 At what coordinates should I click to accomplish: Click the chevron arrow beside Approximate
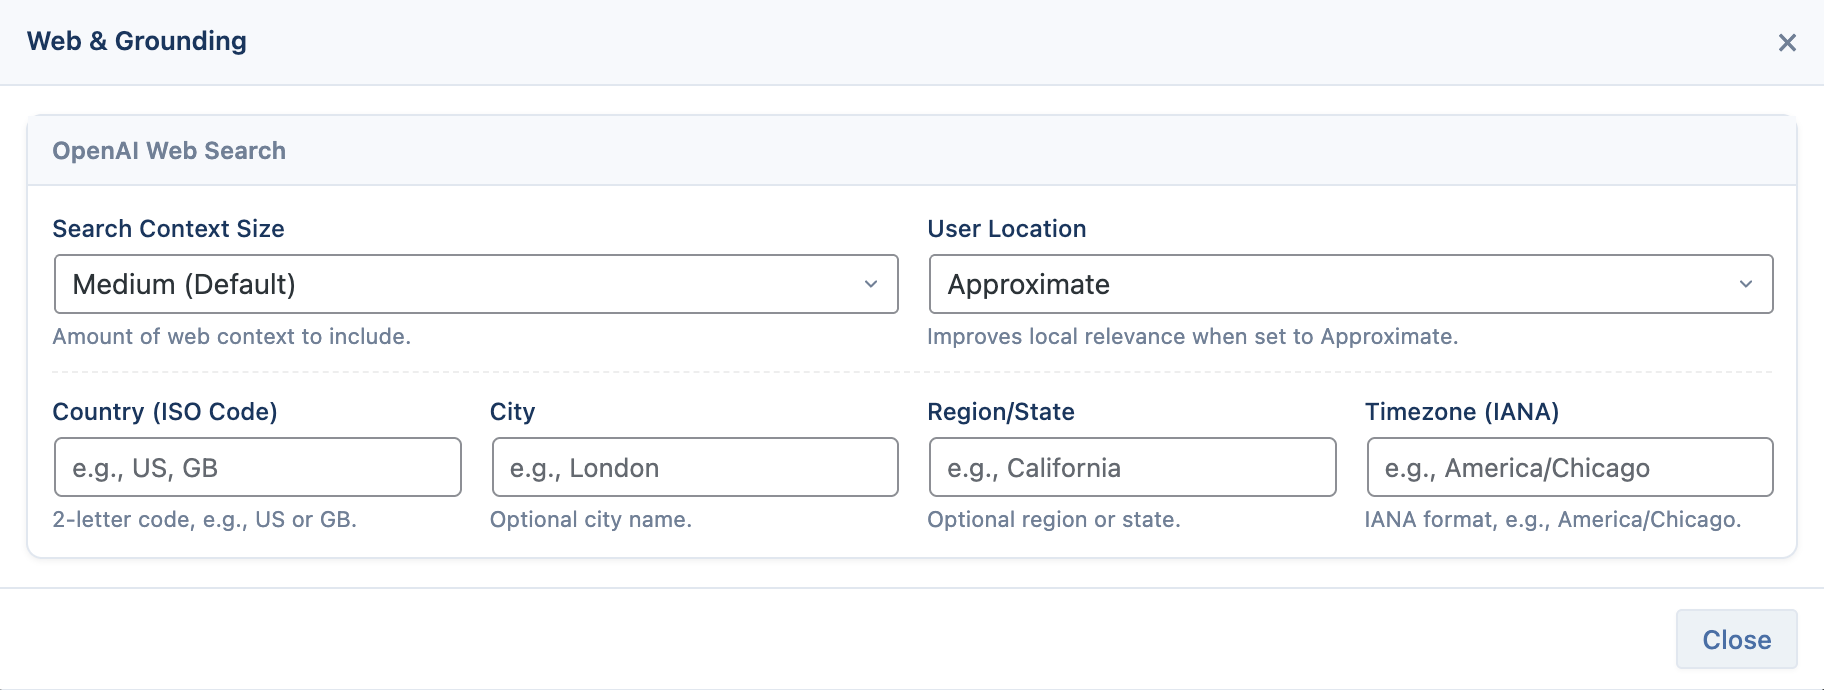click(x=1746, y=284)
